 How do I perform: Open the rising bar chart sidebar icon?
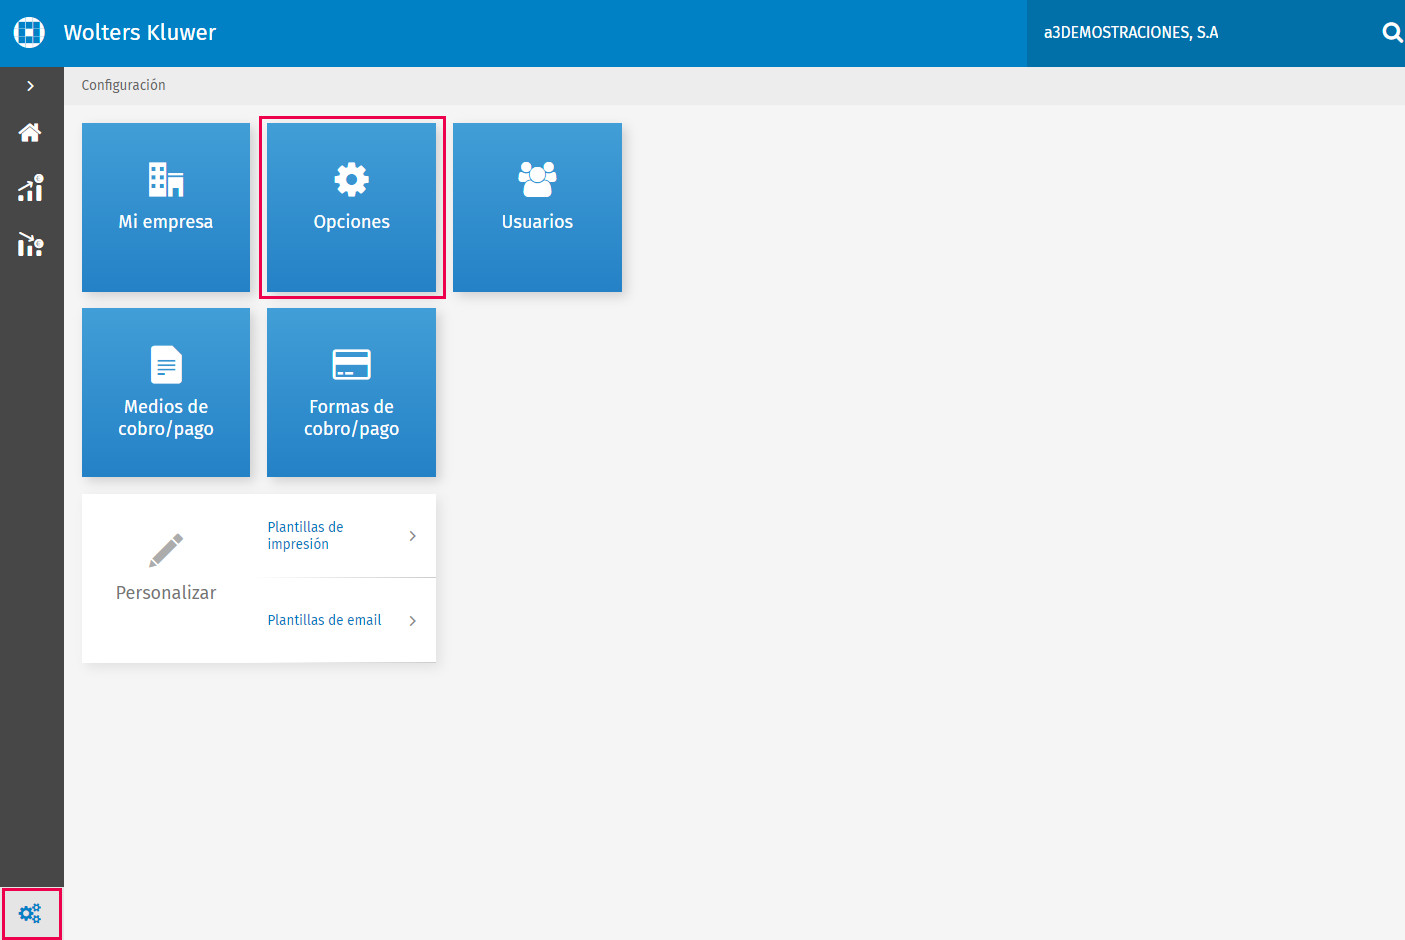click(31, 188)
